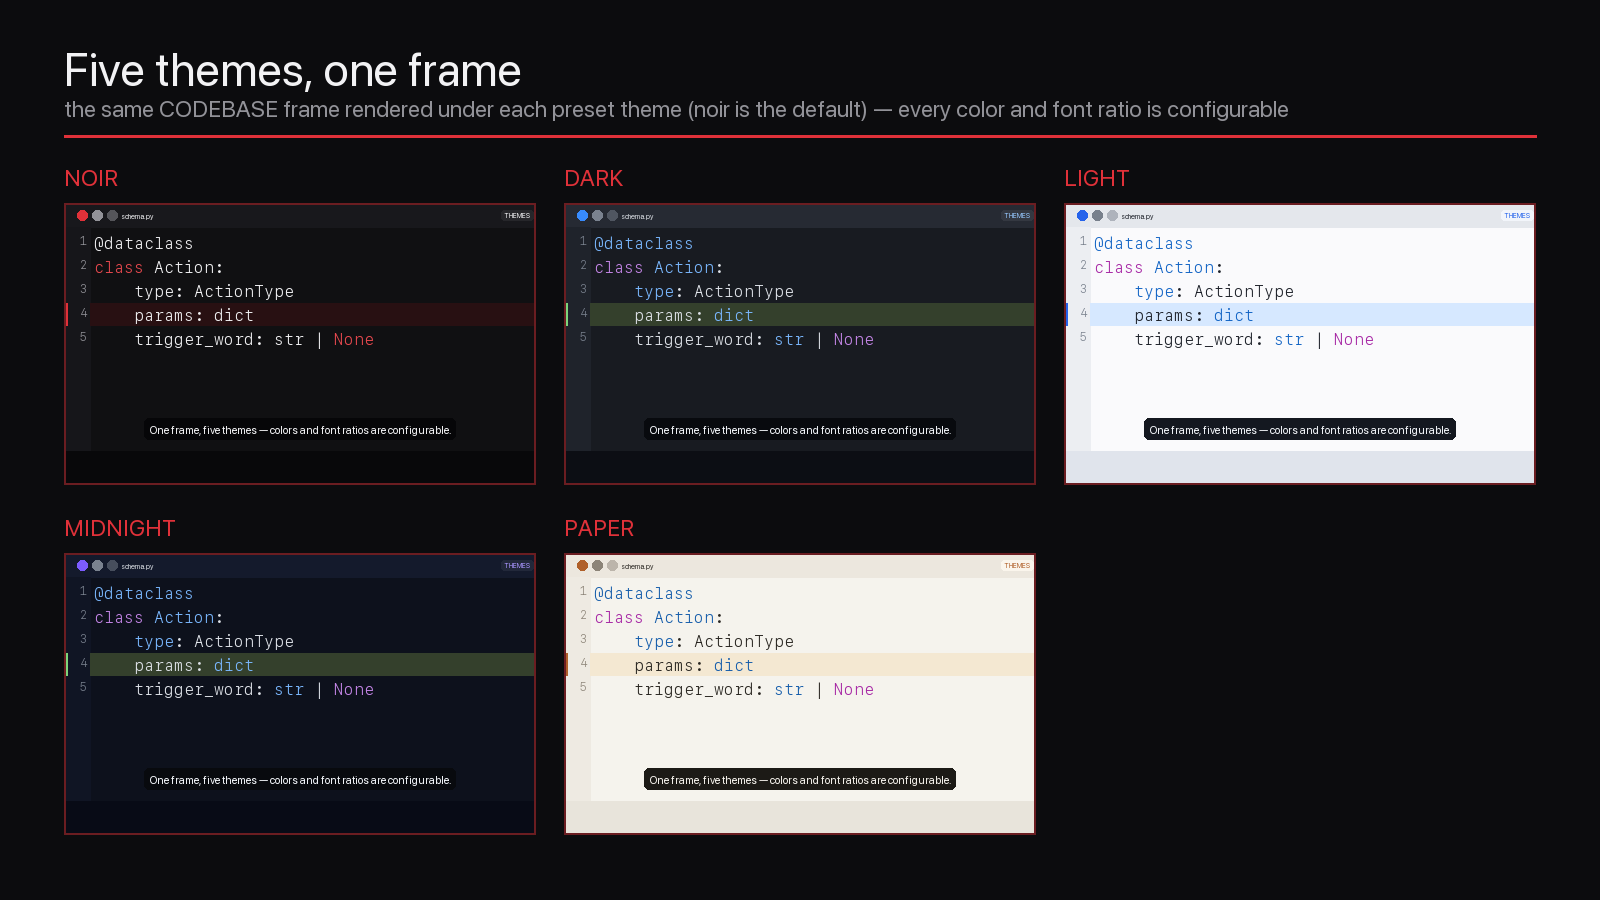Click the caption pill in NOIR frame
Image resolution: width=1600 pixels, height=900 pixels.
tap(300, 430)
